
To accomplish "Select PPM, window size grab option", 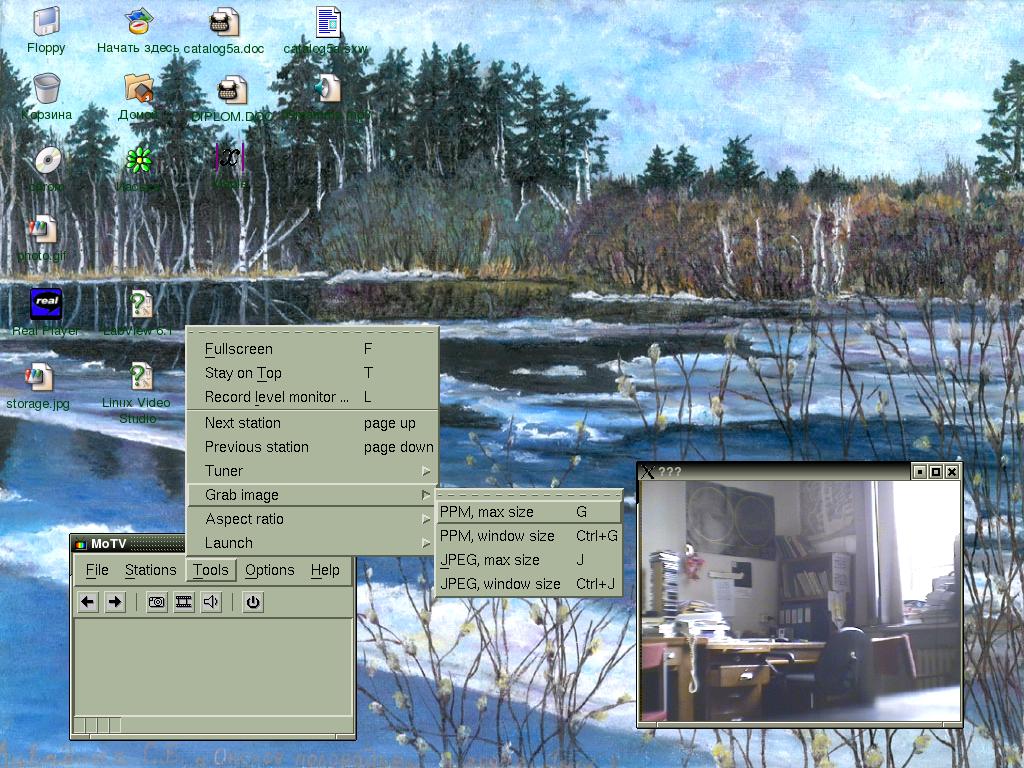I will click(528, 536).
